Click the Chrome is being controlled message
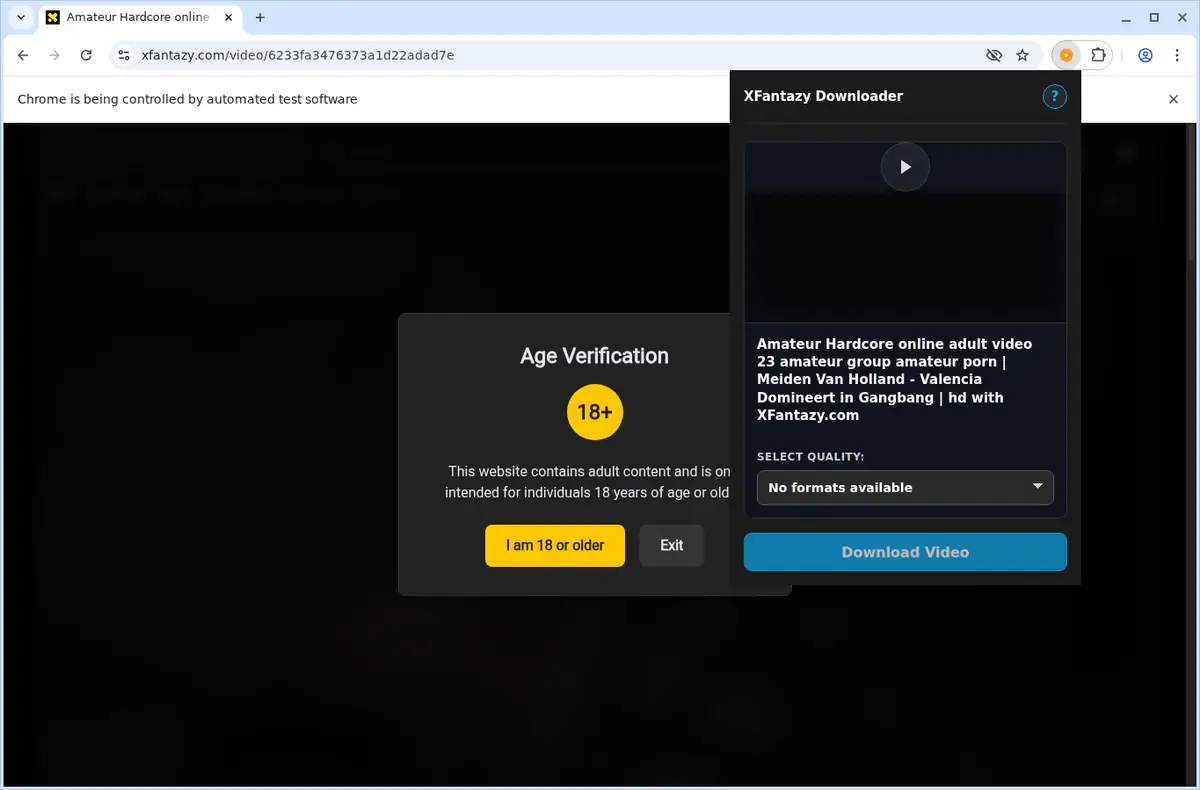 tap(187, 99)
